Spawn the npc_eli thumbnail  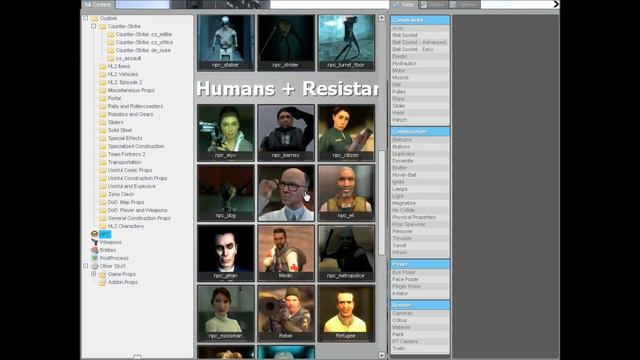[346, 193]
